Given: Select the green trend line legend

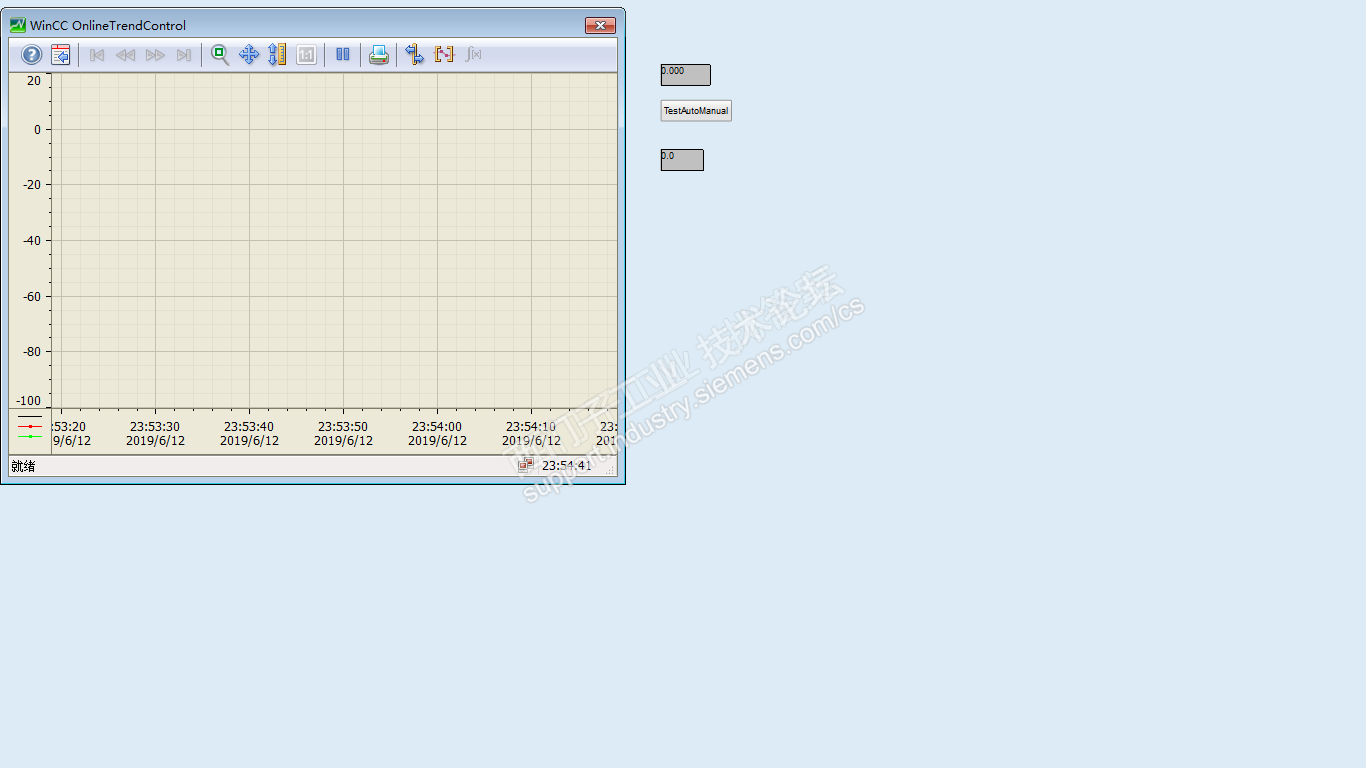Looking at the screenshot, I should tap(30, 436).
